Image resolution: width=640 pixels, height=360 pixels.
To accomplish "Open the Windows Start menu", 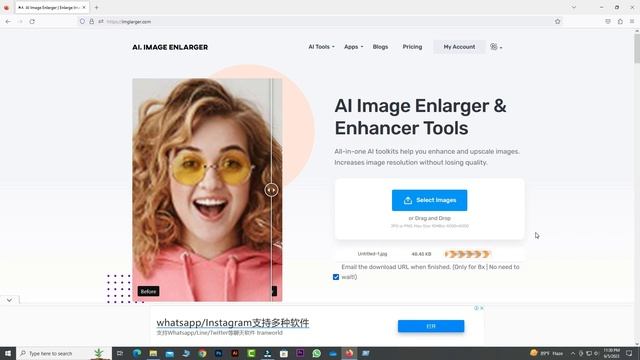I will [8, 353].
